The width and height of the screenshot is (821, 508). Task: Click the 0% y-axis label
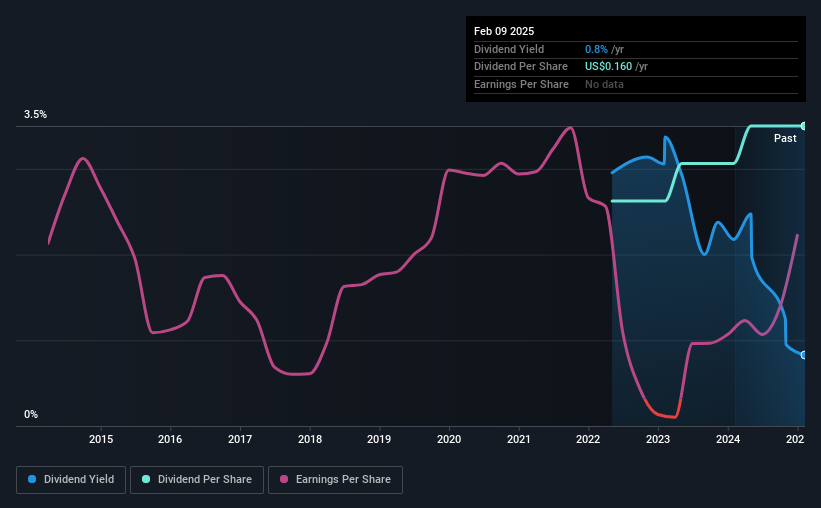tap(31, 415)
